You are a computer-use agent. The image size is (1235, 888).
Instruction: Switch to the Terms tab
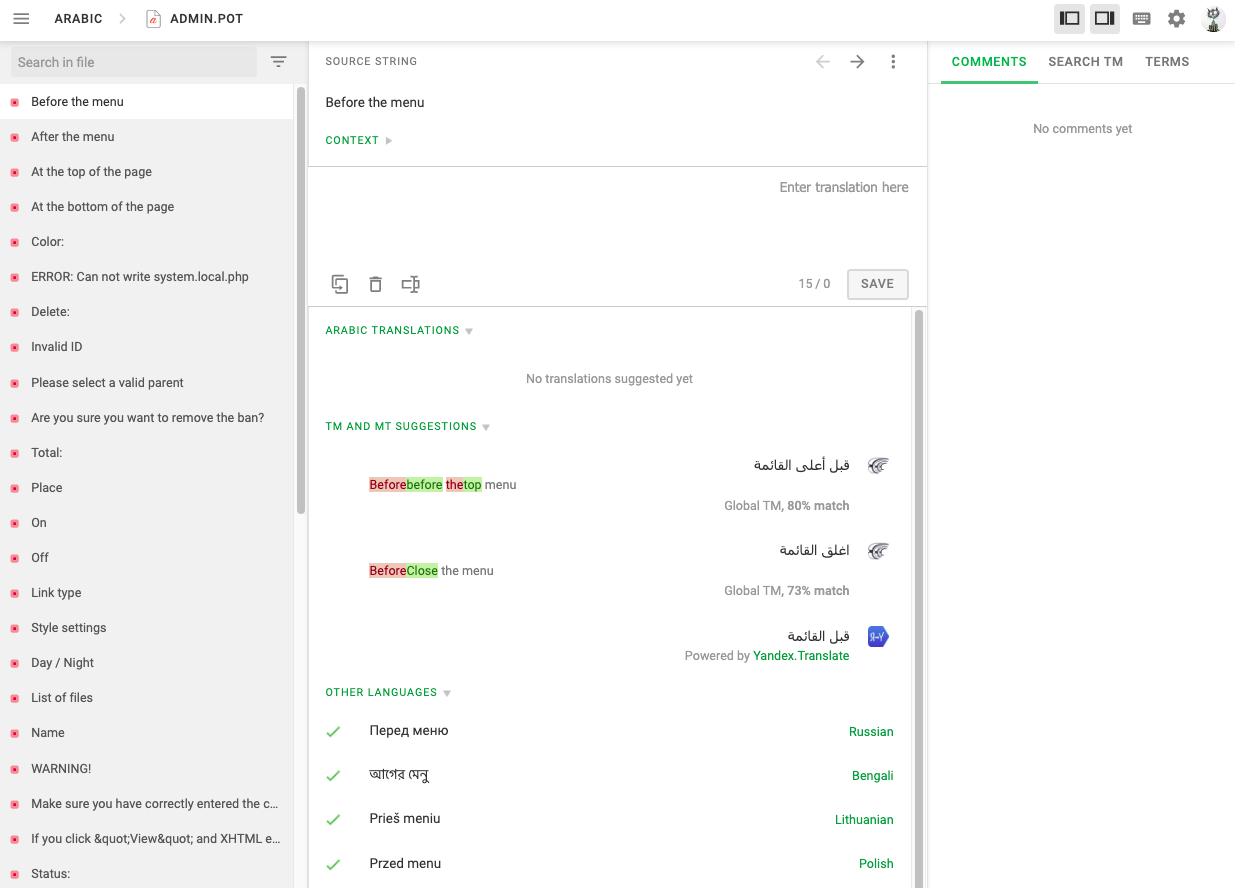coord(1167,62)
